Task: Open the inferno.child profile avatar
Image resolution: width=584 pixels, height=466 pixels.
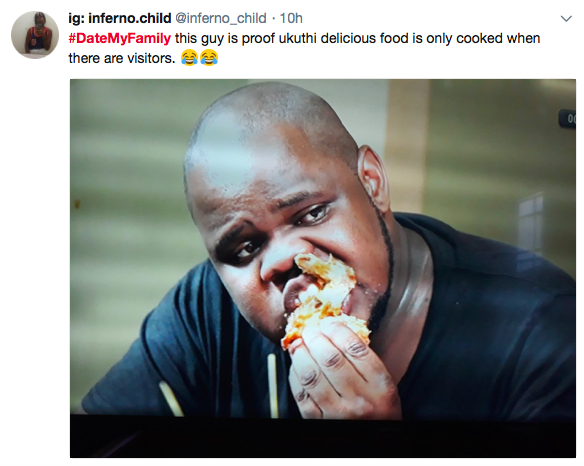Action: point(35,35)
